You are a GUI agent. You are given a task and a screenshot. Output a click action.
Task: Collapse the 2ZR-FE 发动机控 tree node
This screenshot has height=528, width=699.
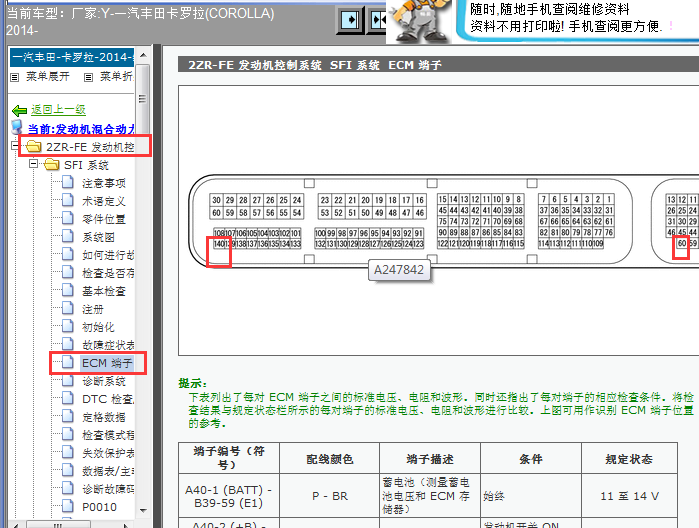point(15,146)
